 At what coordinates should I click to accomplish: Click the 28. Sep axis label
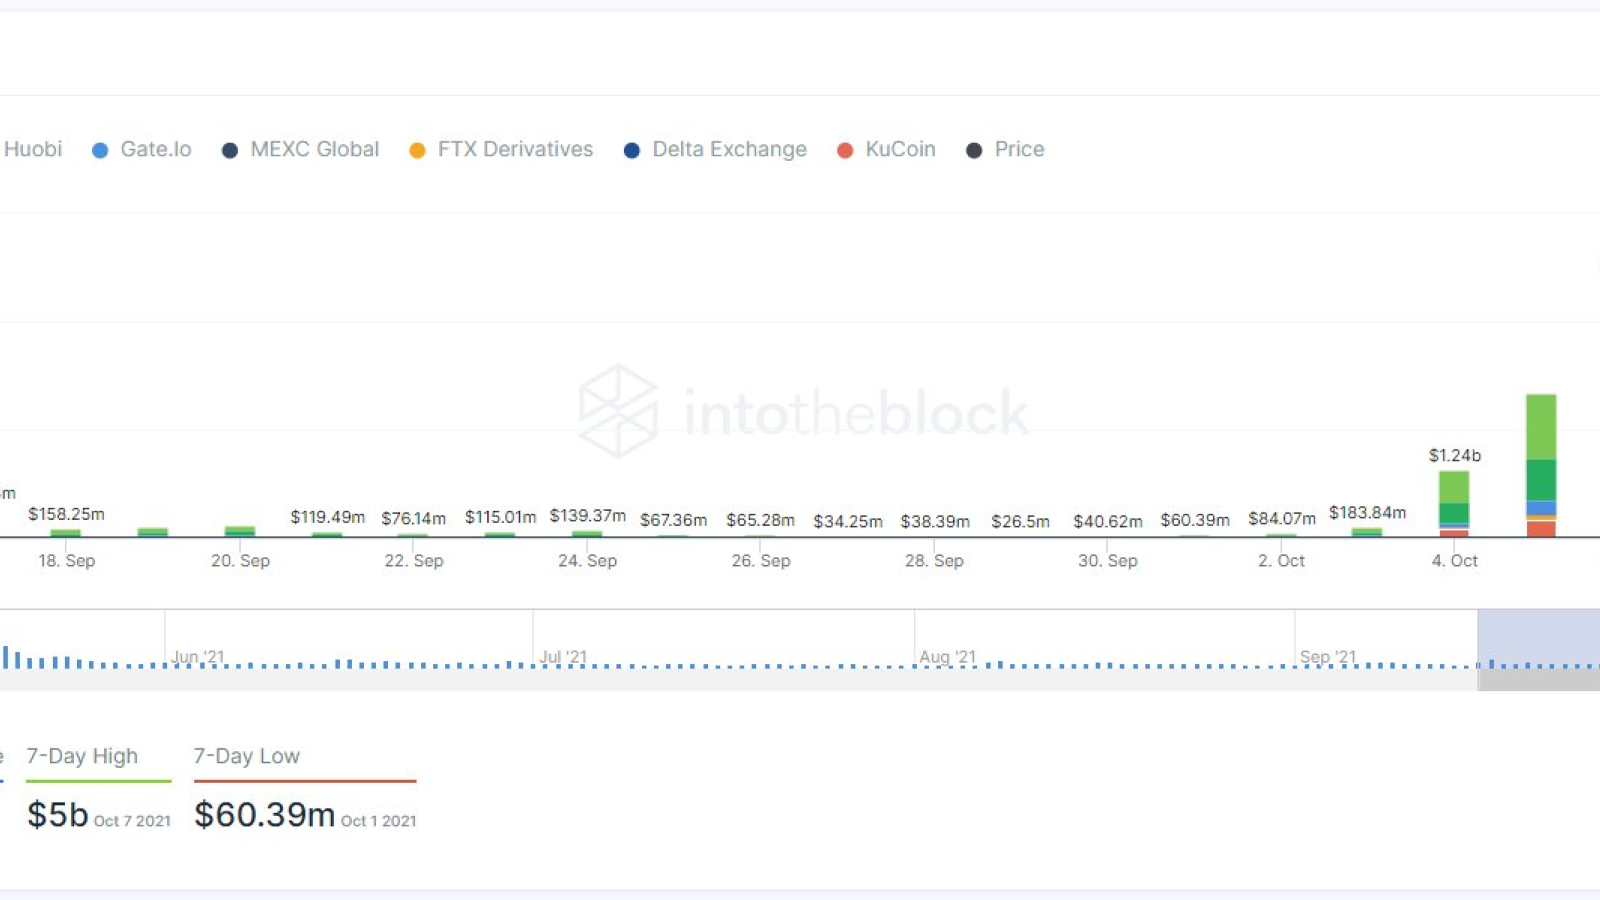pyautogui.click(x=934, y=561)
